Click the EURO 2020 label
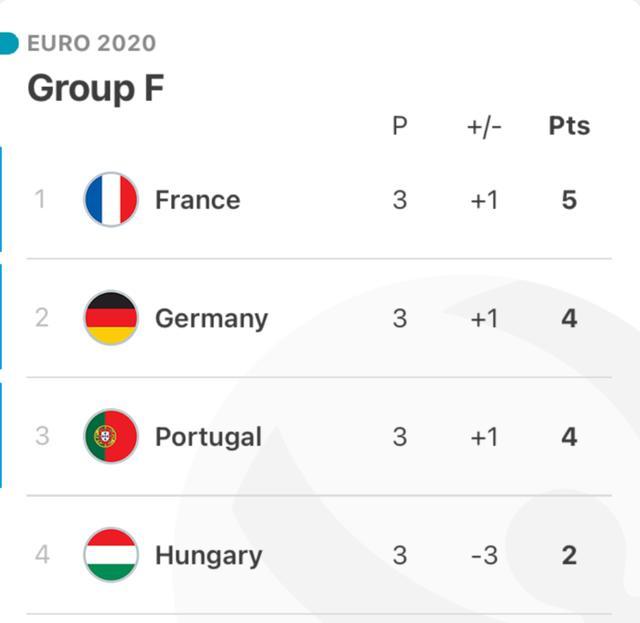The height and width of the screenshot is (623, 640). (x=91, y=43)
